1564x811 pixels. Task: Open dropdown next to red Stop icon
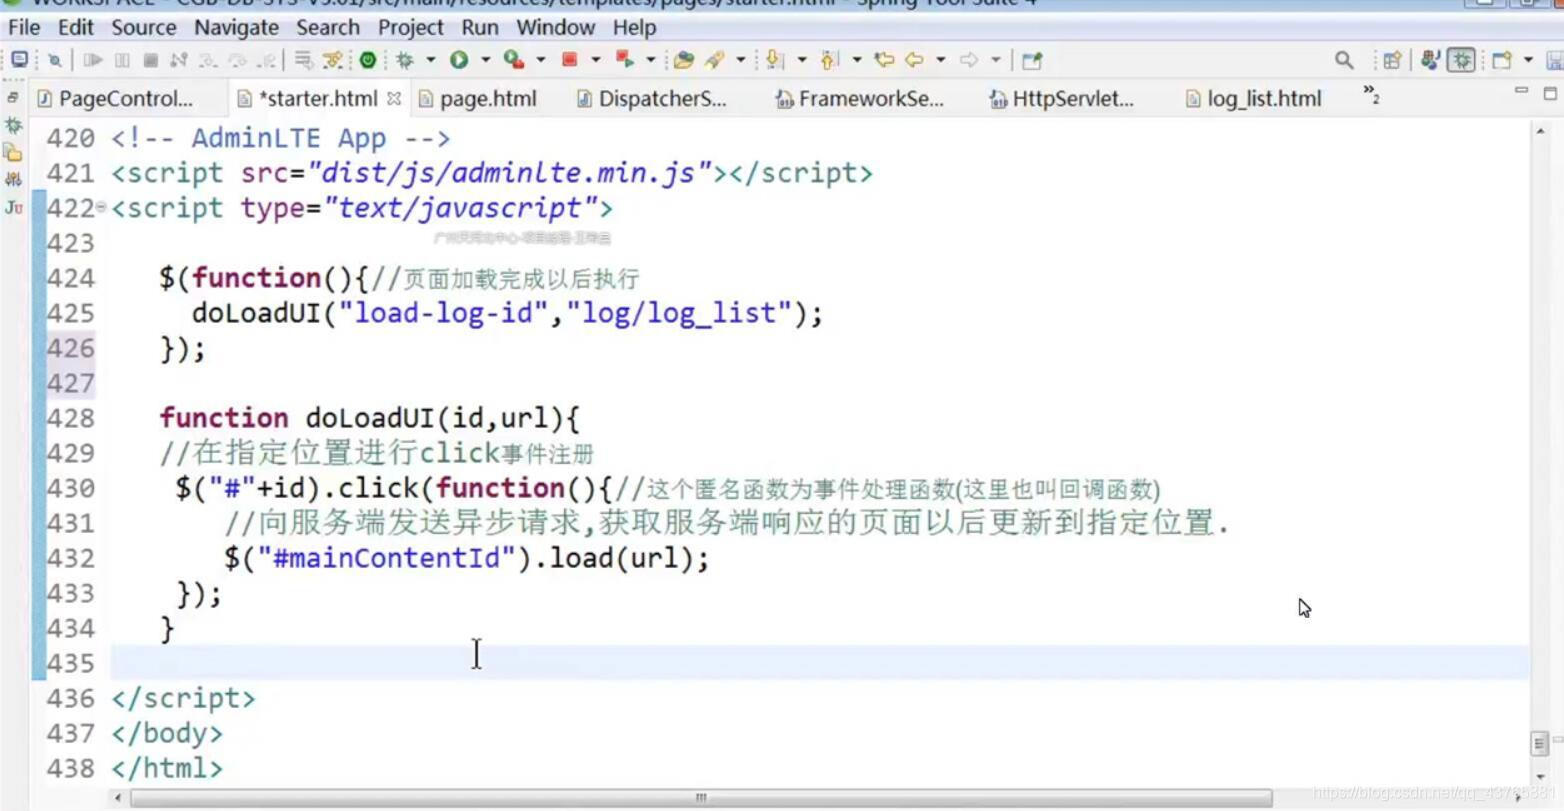point(596,60)
